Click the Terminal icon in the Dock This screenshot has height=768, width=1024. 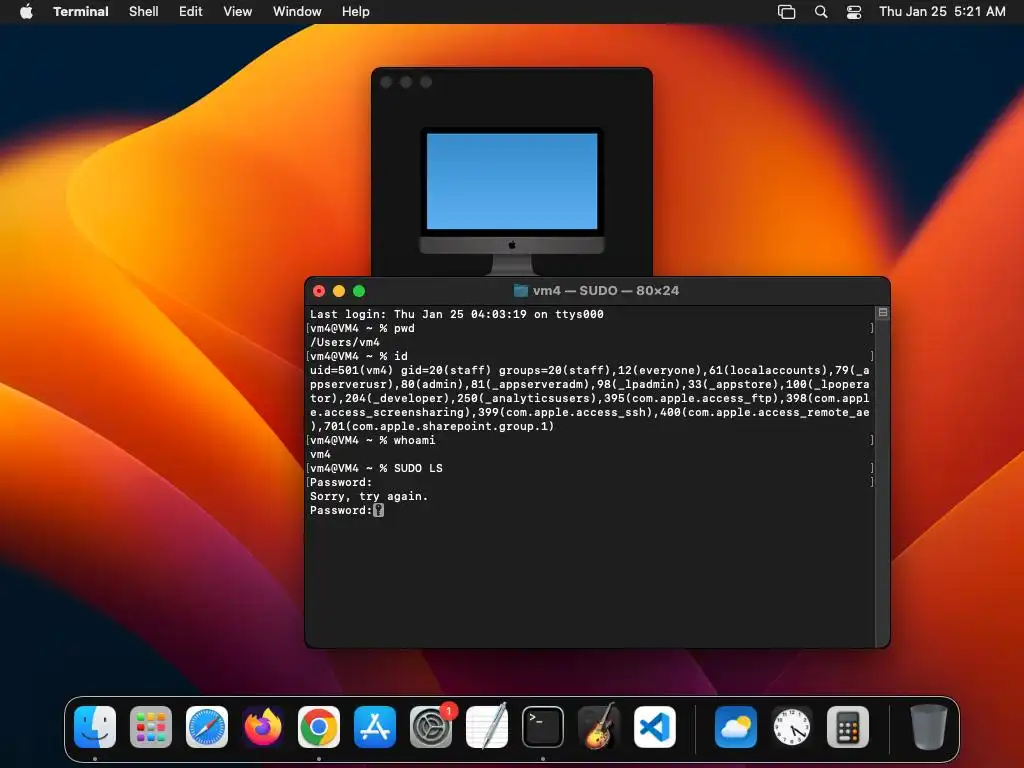(543, 727)
